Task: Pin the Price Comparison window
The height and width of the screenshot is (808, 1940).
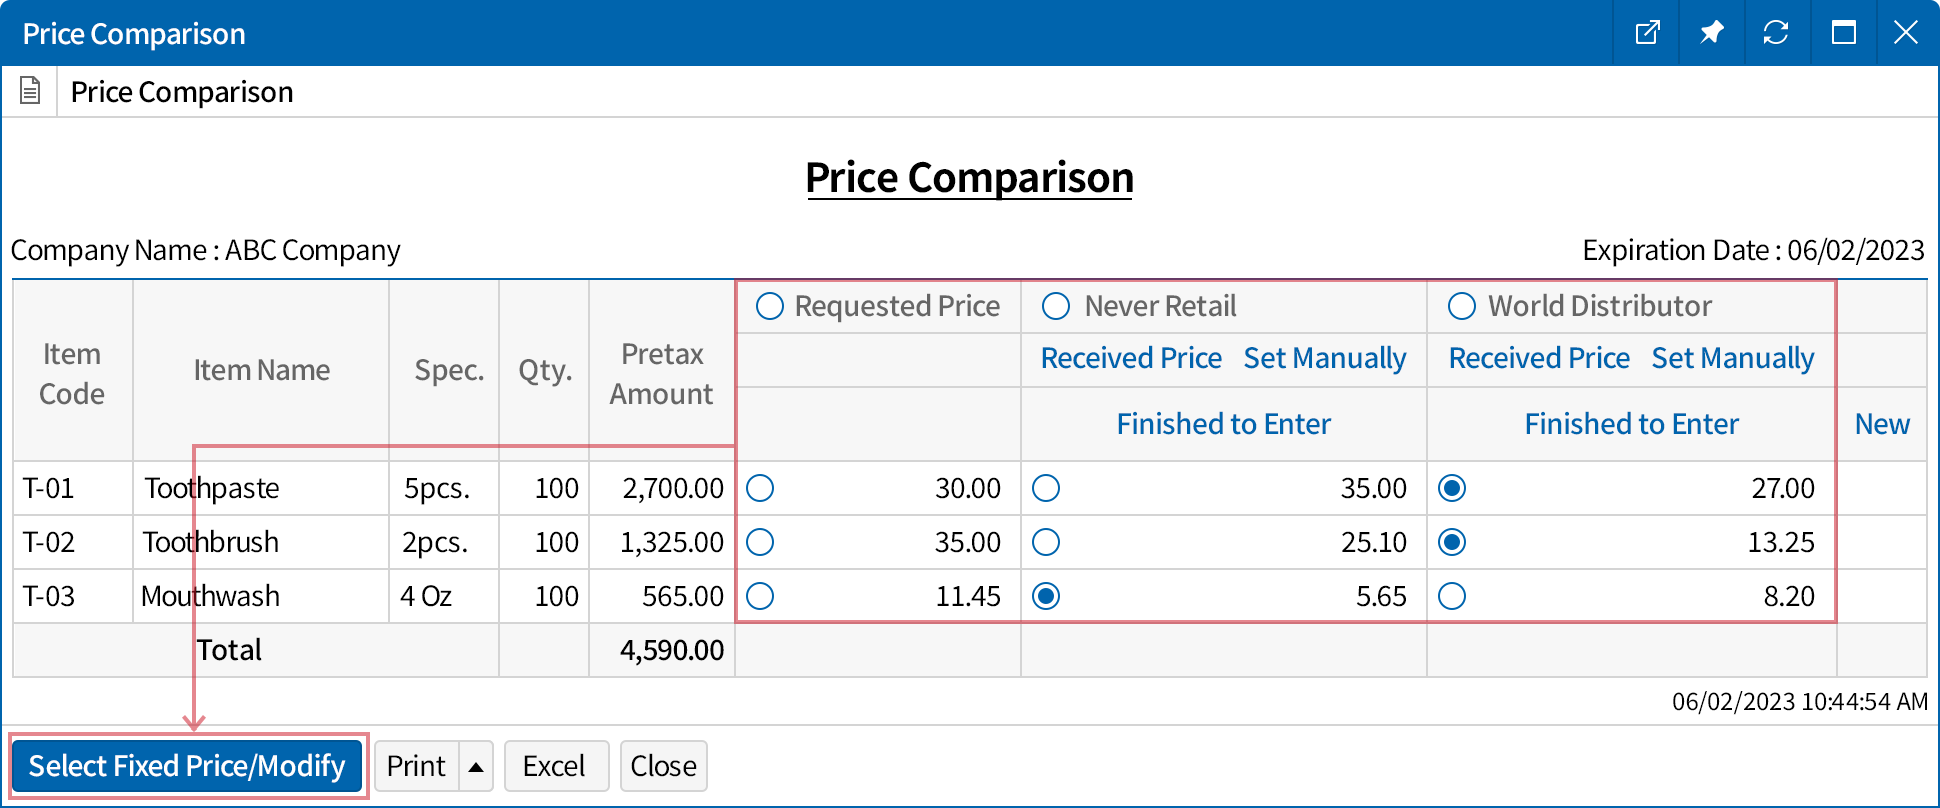Action: click(x=1711, y=33)
